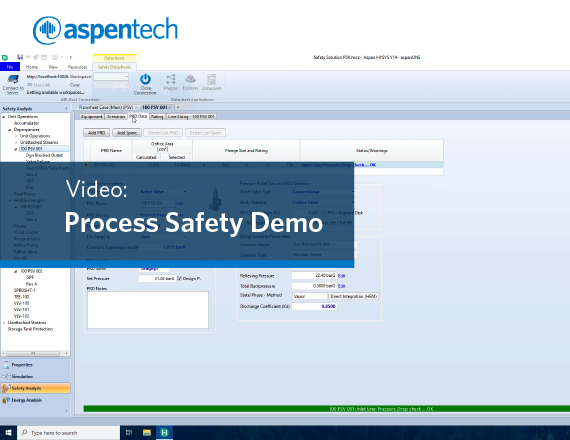Click the Discharge Coefficient (Kd) field
Viewport: 570px width, 440px height.
tap(314, 307)
